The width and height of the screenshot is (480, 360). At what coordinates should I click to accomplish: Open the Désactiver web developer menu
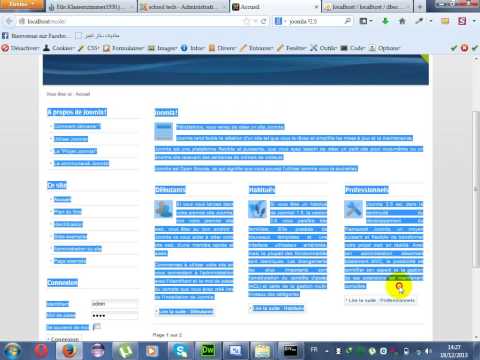click(x=21, y=48)
